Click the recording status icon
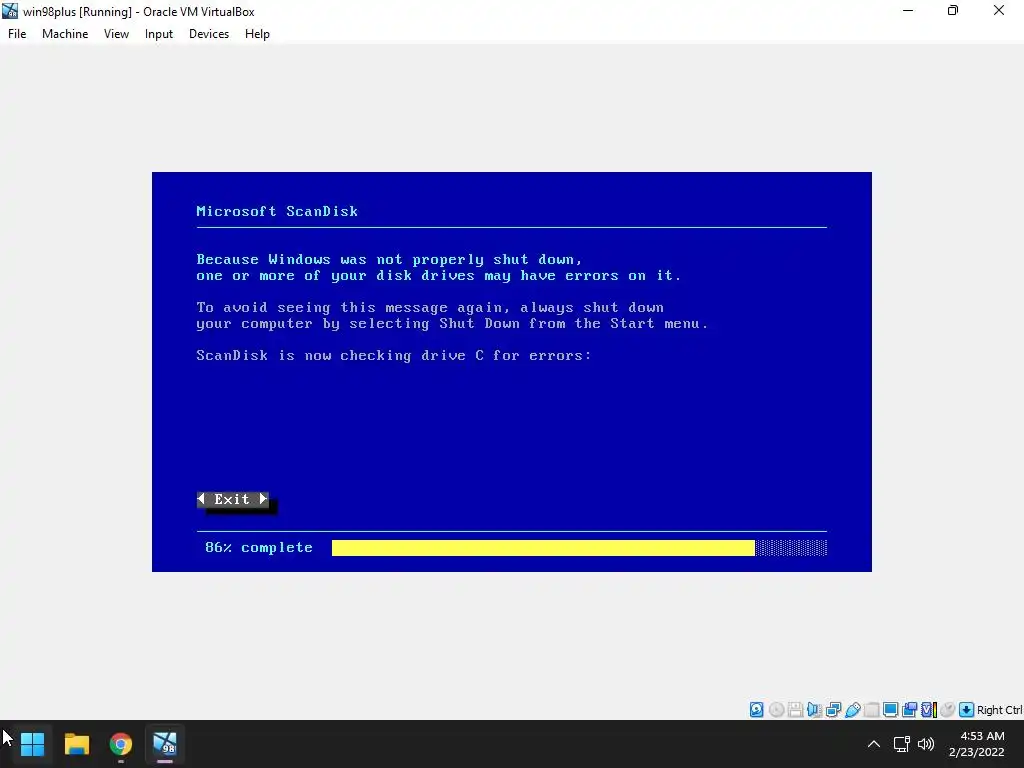 coord(909,709)
